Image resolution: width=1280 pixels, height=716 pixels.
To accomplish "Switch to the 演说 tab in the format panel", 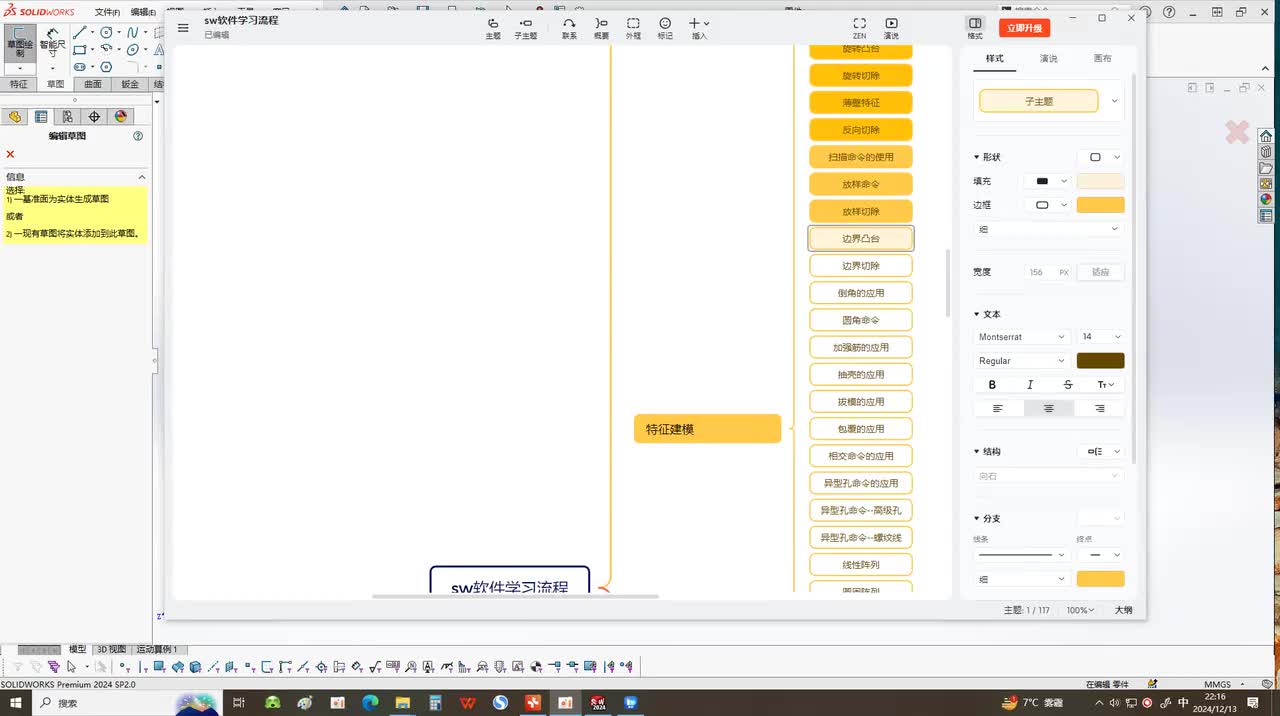I will coord(1048,58).
